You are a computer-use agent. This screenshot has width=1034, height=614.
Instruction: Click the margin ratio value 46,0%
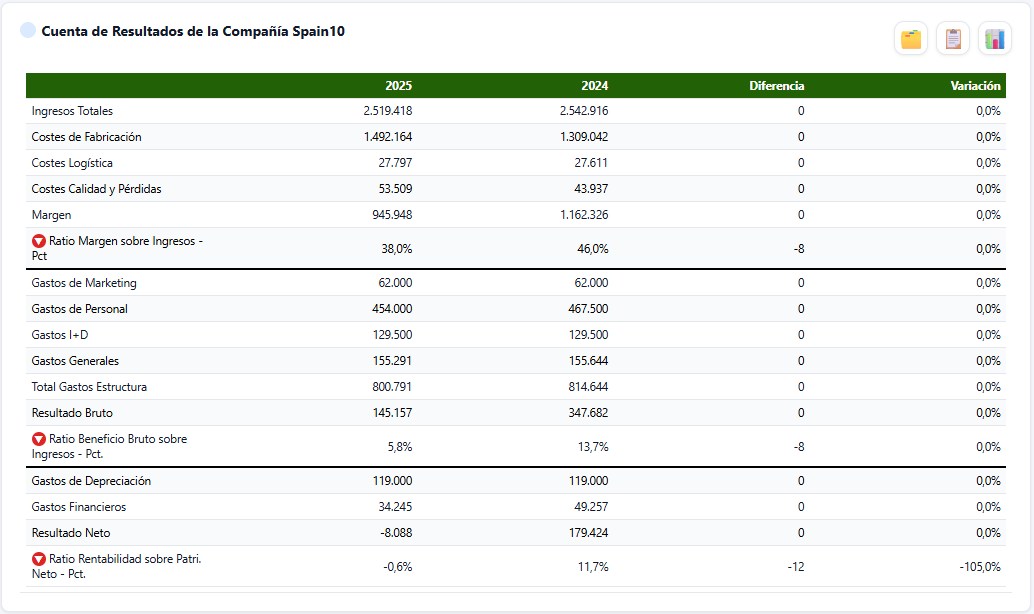(592, 249)
